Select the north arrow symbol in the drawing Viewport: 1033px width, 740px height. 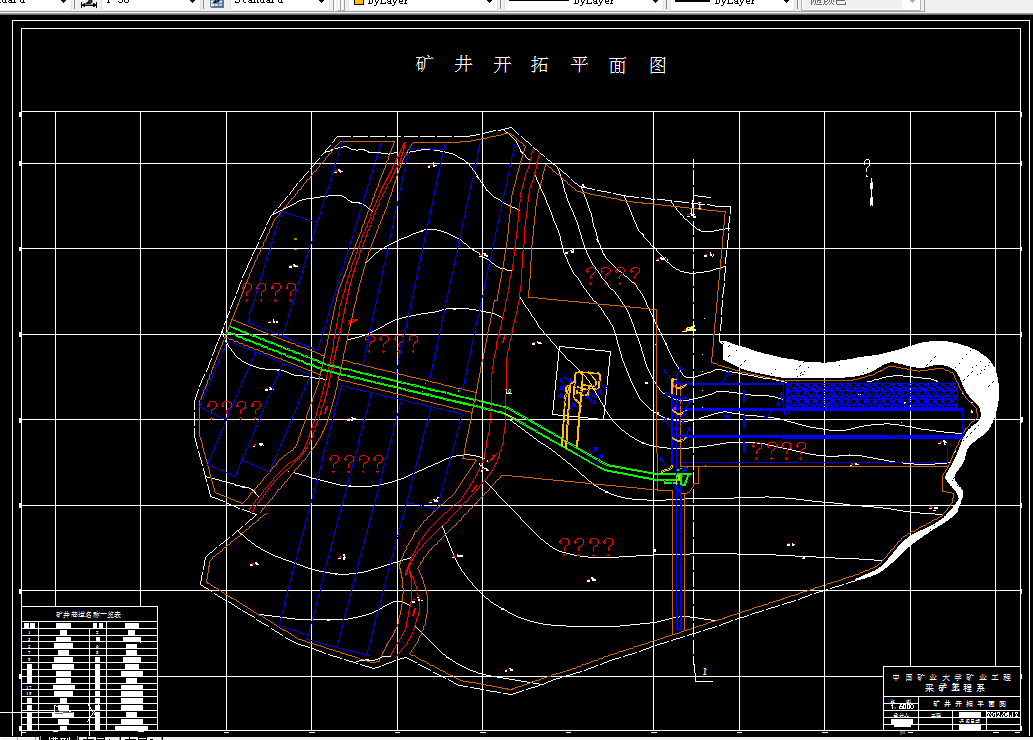click(x=869, y=182)
